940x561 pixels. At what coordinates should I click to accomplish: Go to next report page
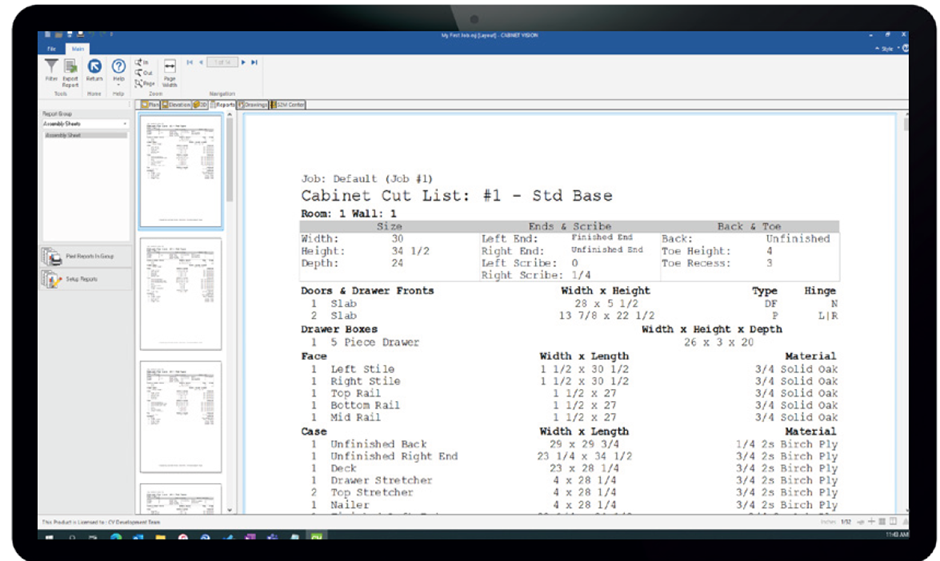click(243, 62)
